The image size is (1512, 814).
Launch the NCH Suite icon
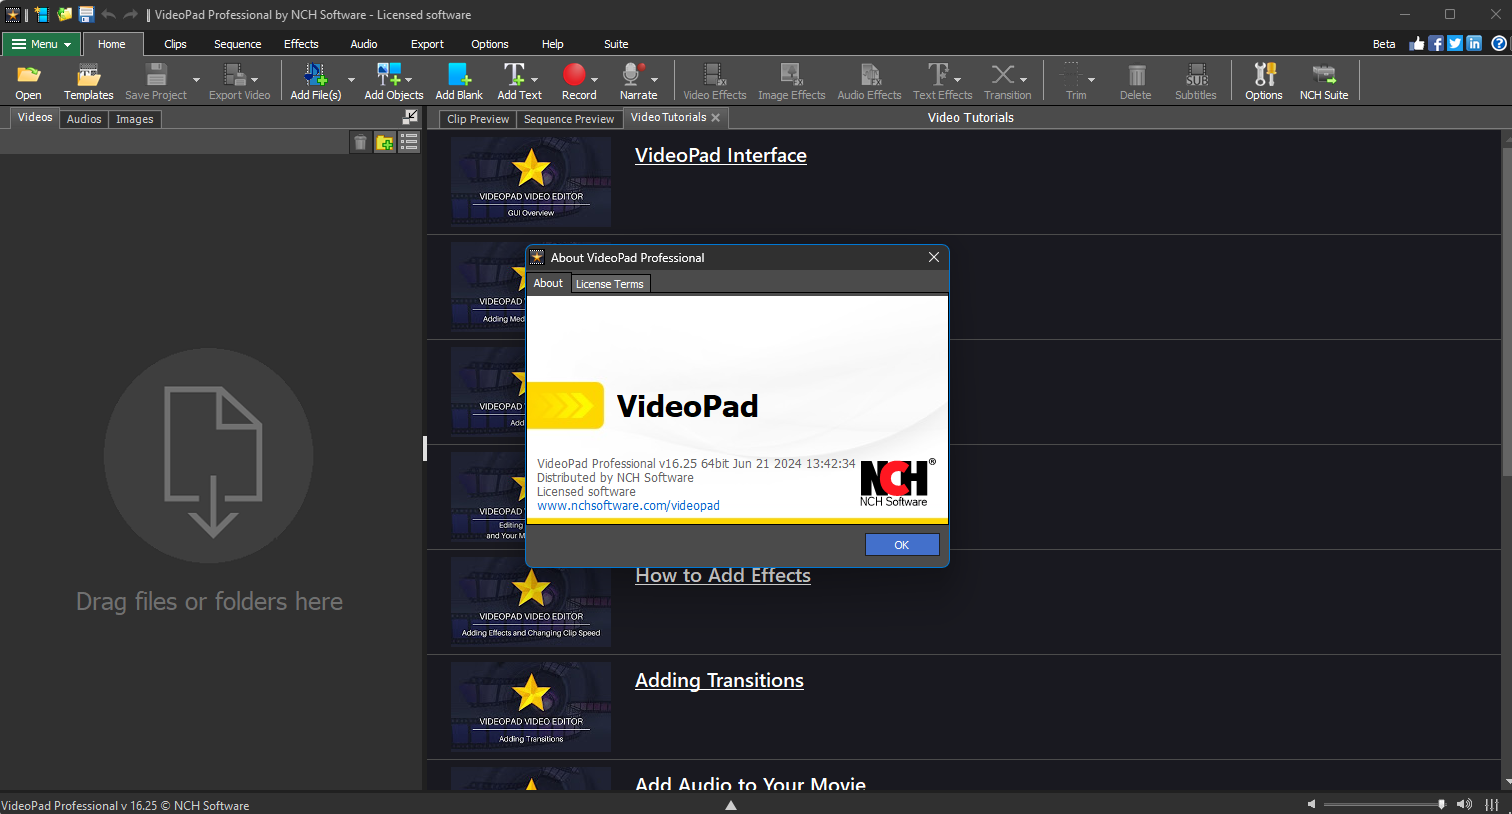1323,81
